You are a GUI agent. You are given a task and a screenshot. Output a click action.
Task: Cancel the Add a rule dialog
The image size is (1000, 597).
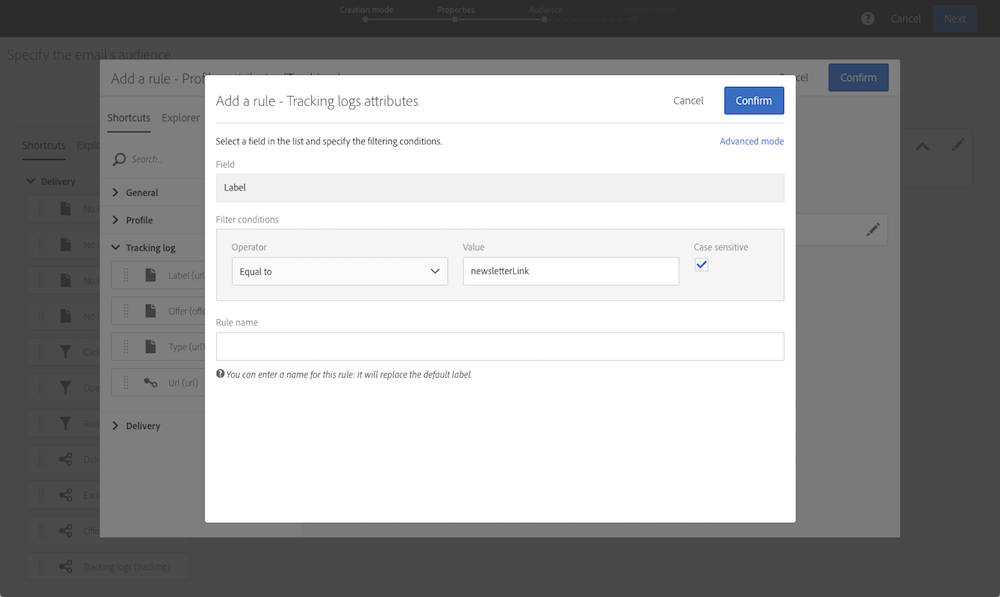pos(688,101)
